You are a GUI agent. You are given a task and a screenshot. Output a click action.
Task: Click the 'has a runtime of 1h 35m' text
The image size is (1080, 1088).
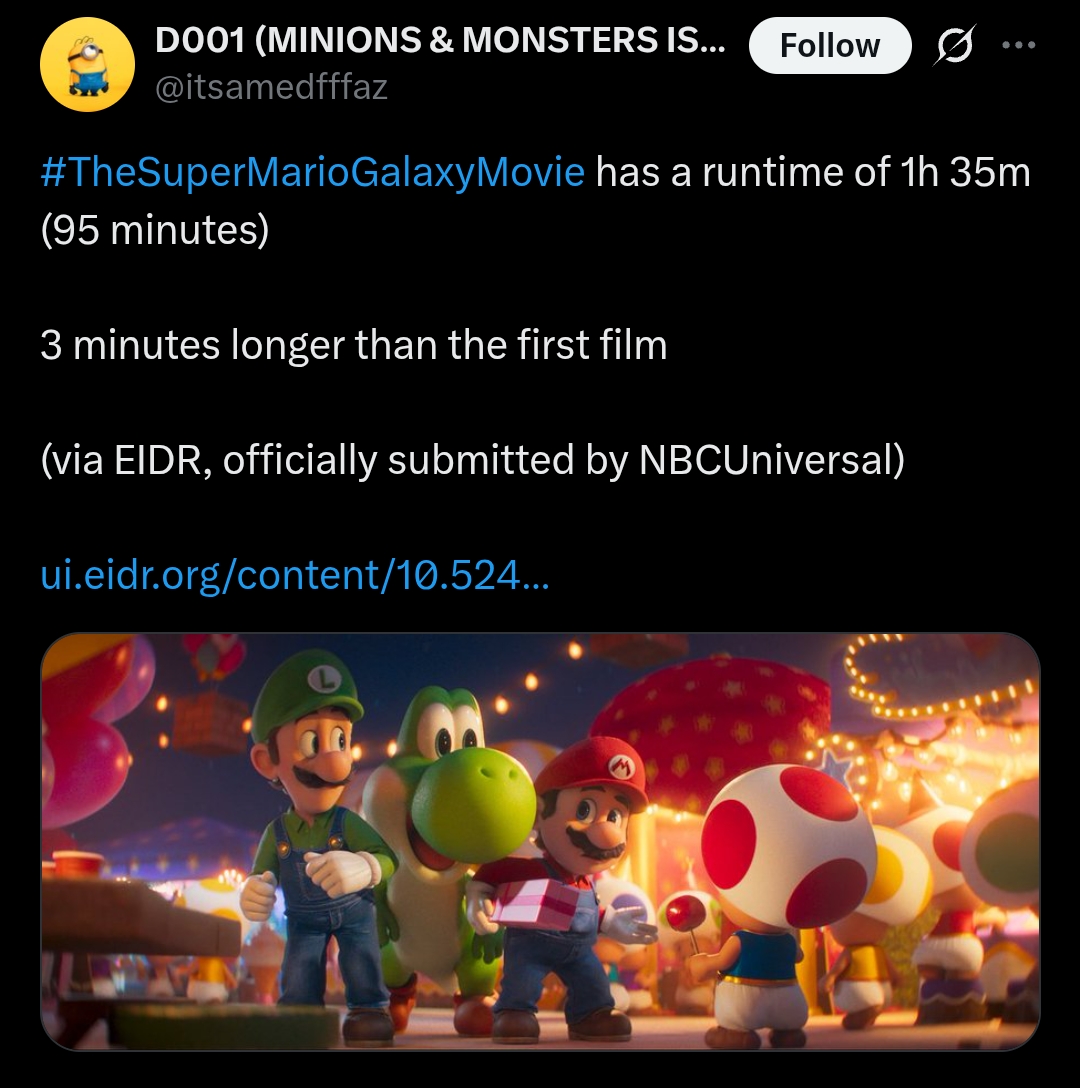812,173
